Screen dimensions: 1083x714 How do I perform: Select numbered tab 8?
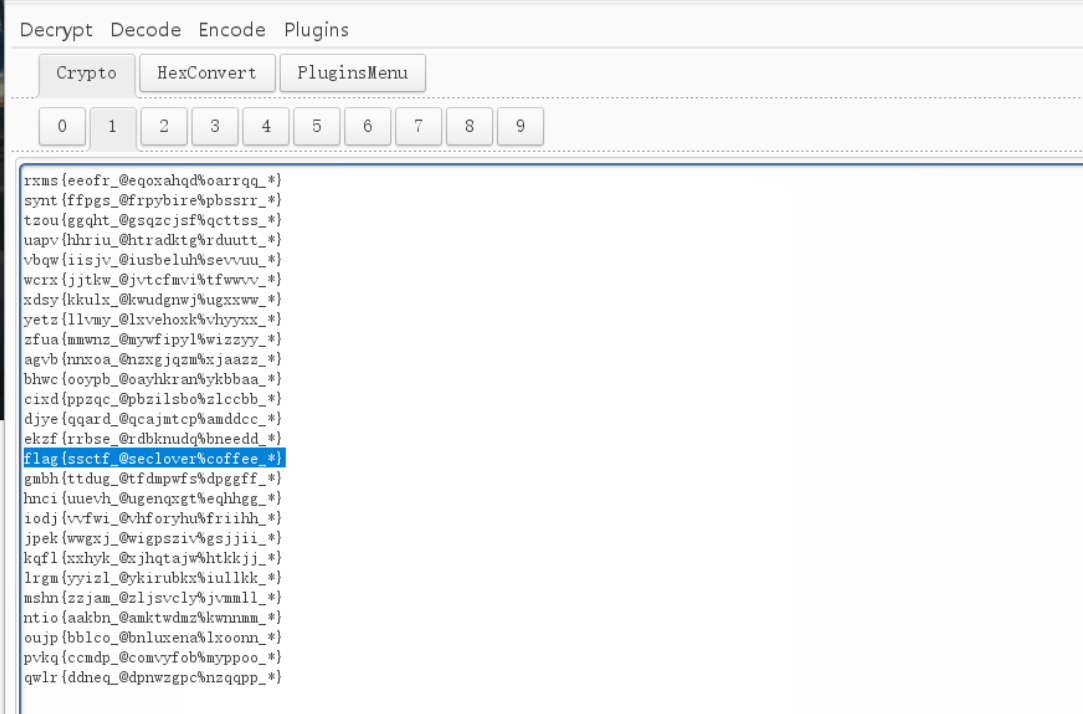coord(470,126)
